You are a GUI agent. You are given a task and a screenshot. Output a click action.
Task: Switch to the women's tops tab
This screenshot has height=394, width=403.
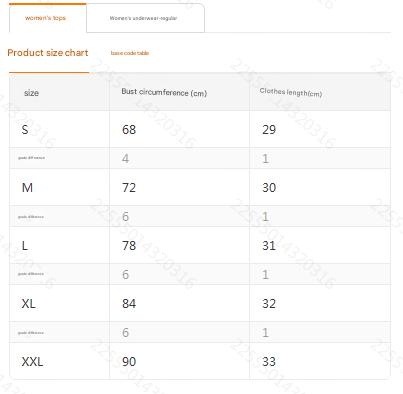click(46, 18)
